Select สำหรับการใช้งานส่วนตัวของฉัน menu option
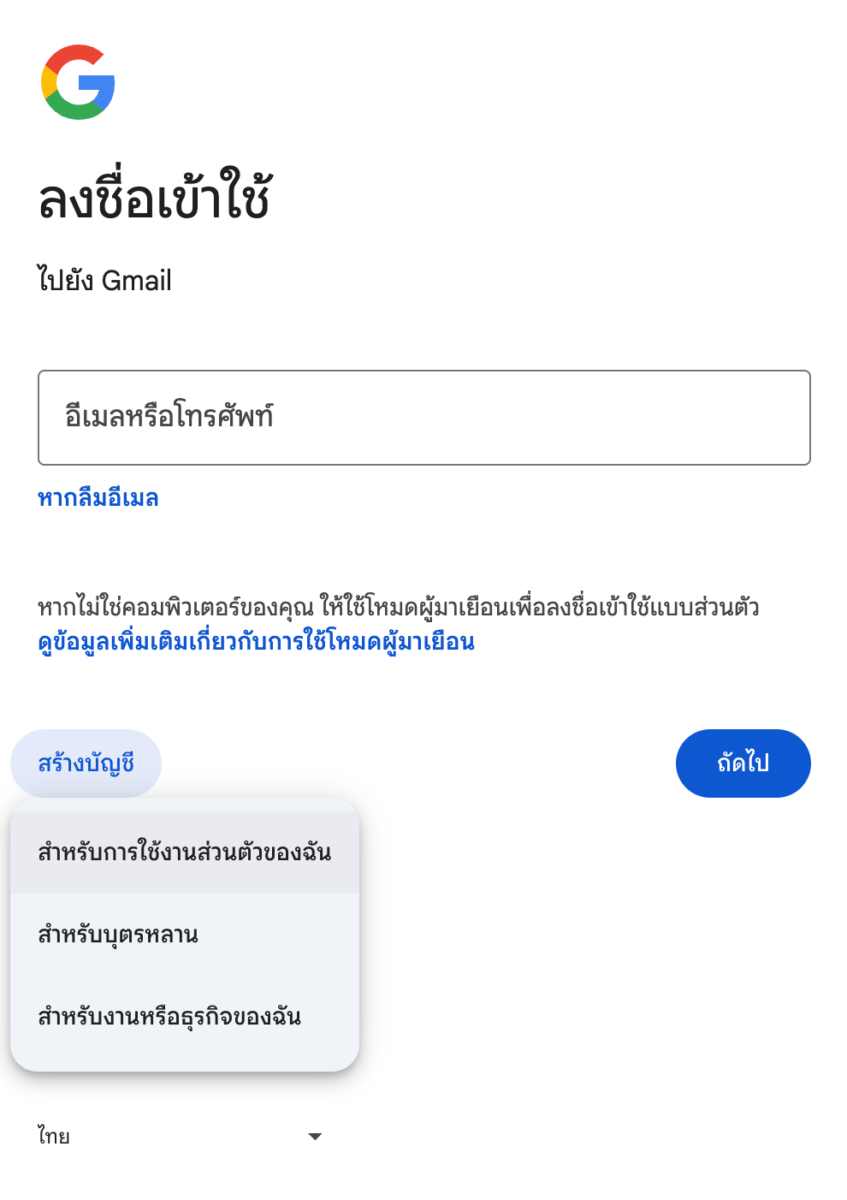The width and height of the screenshot is (847, 1200). click(x=185, y=853)
